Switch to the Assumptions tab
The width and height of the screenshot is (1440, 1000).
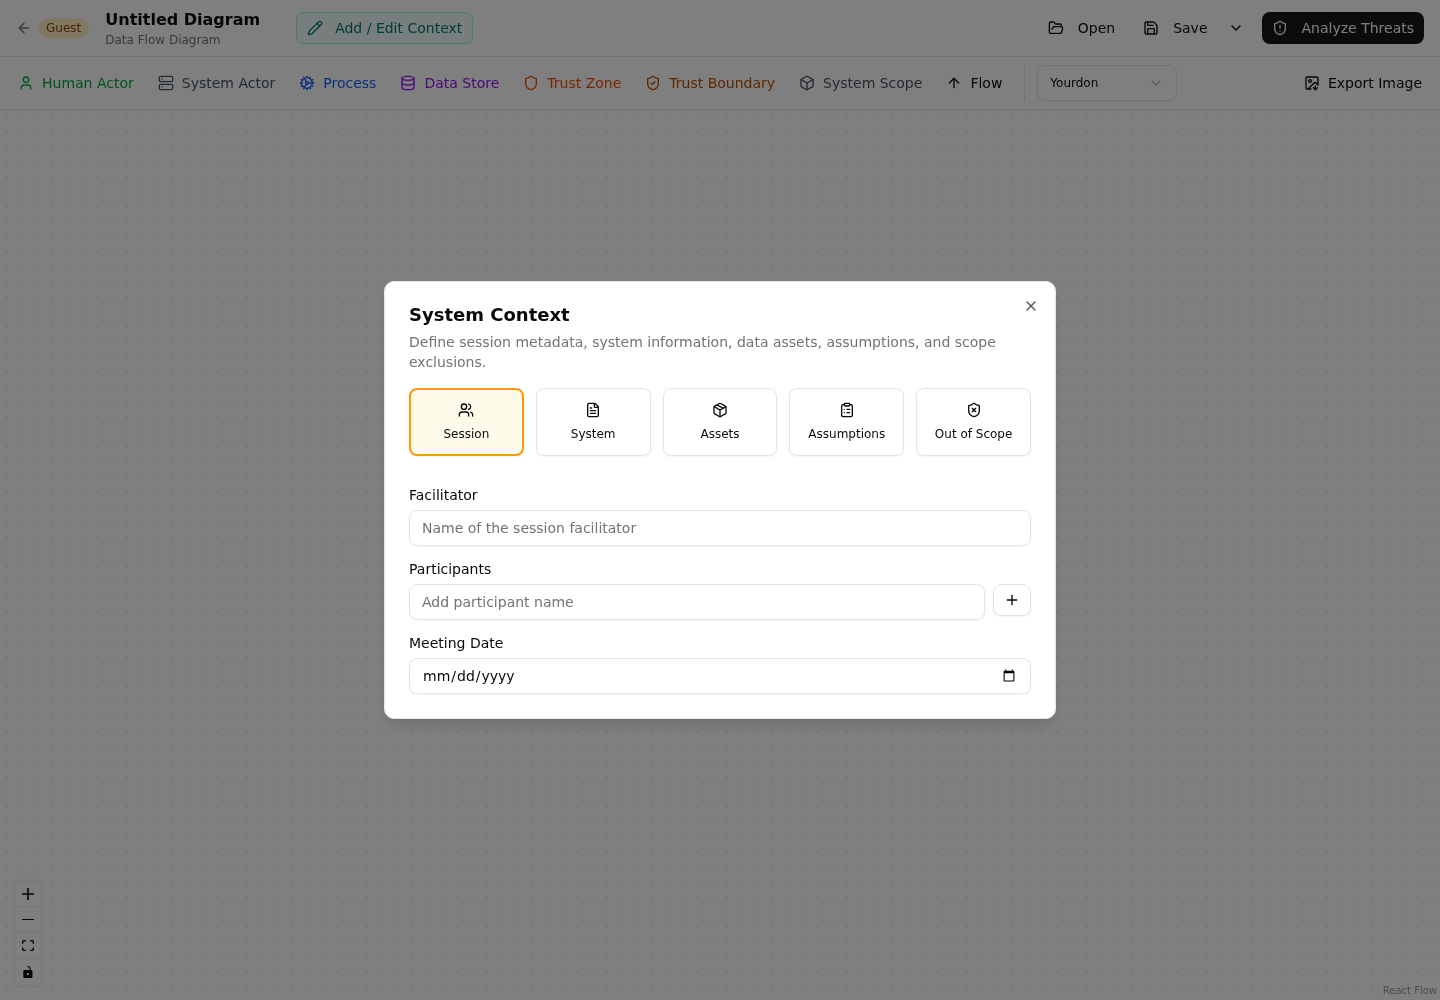click(x=846, y=422)
